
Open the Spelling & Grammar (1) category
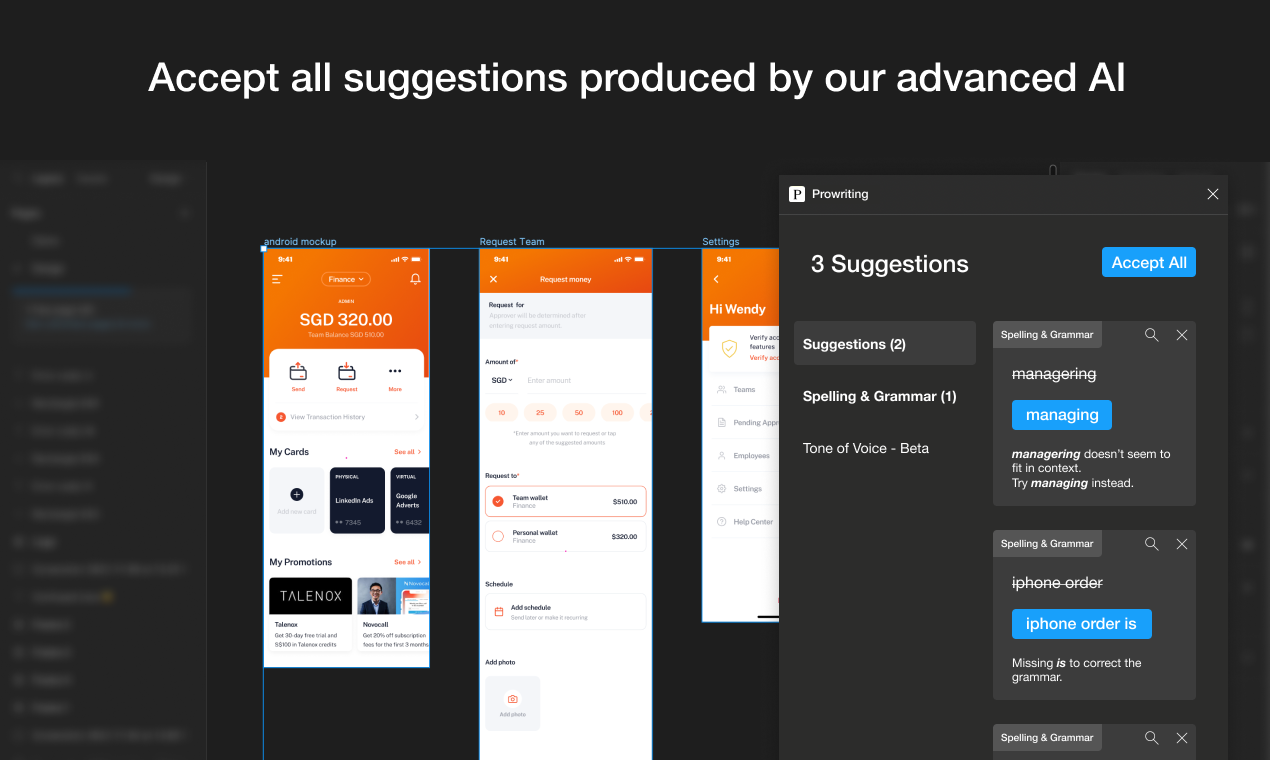[x=880, y=396]
